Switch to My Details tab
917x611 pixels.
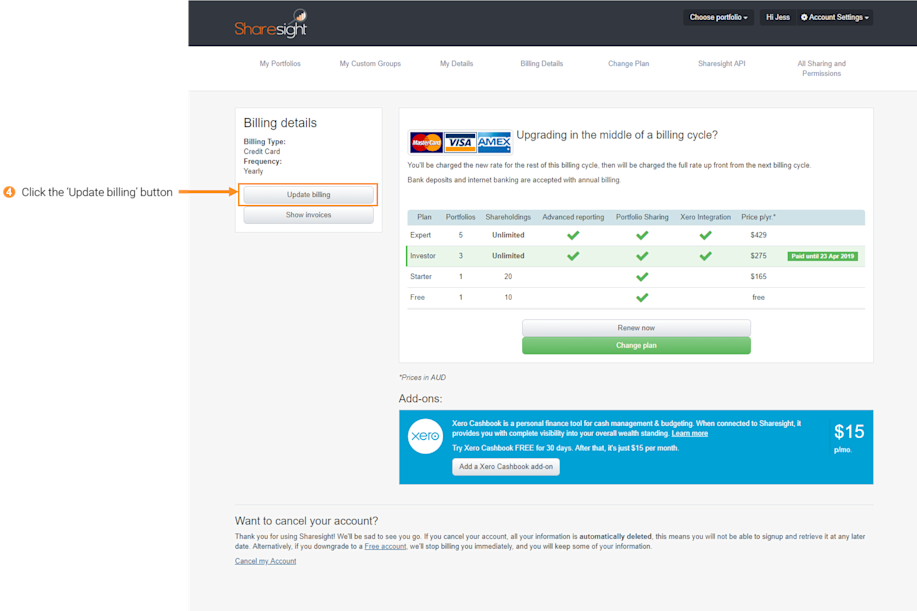point(457,64)
